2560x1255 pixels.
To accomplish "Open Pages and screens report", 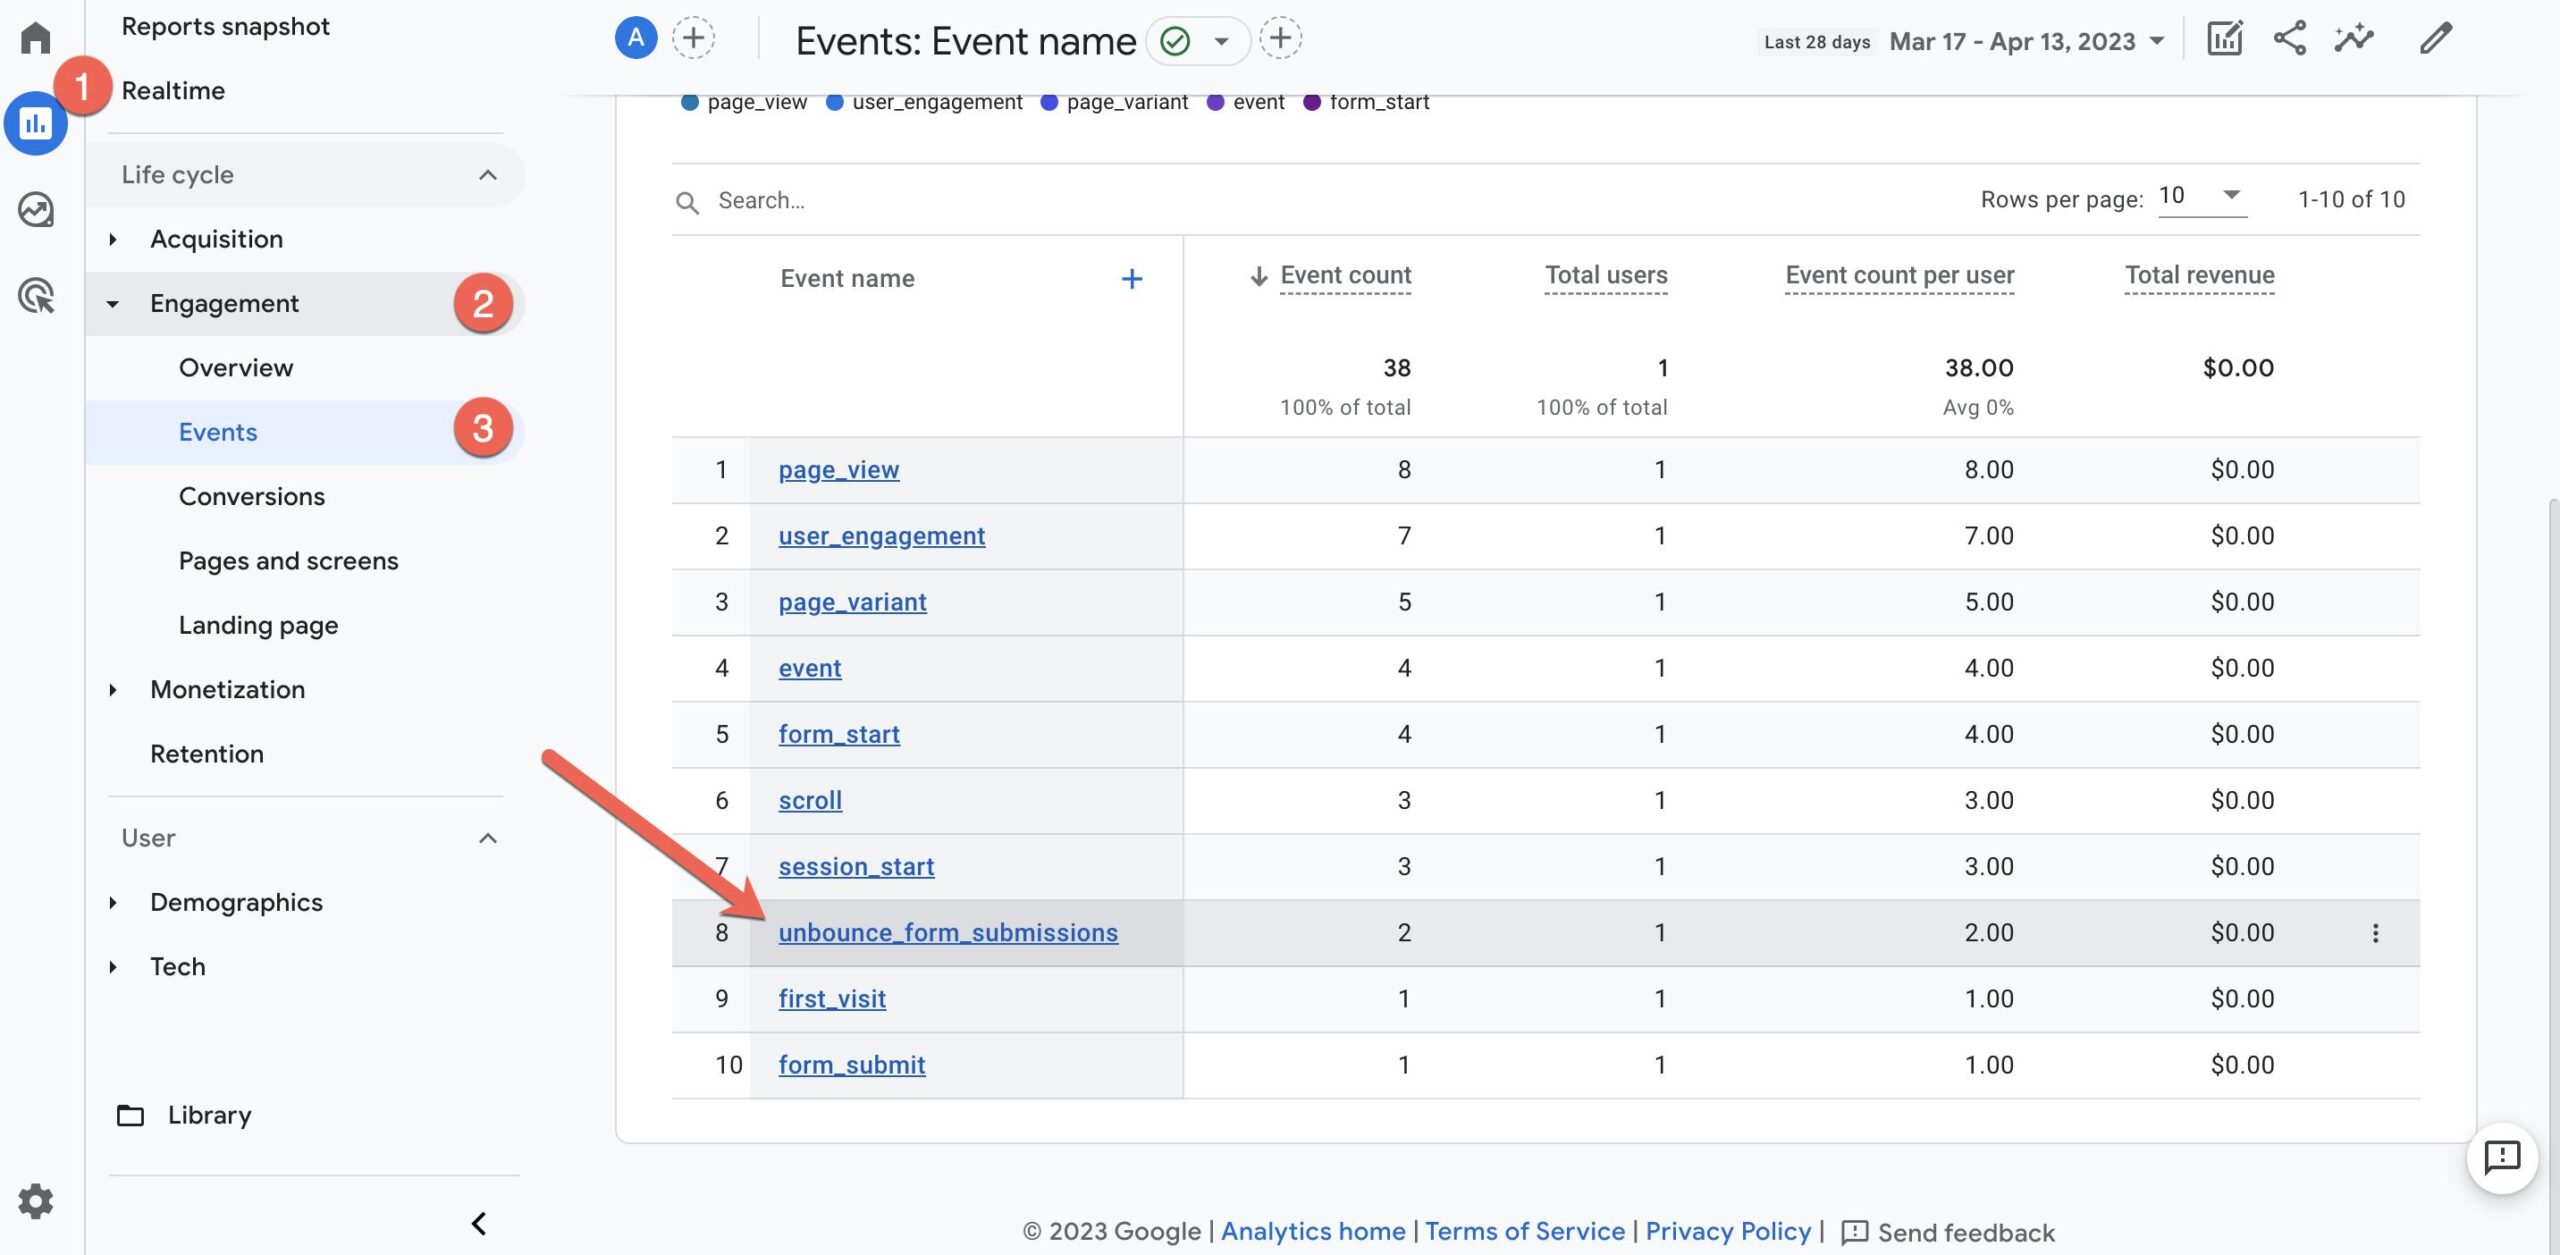I will coord(288,560).
